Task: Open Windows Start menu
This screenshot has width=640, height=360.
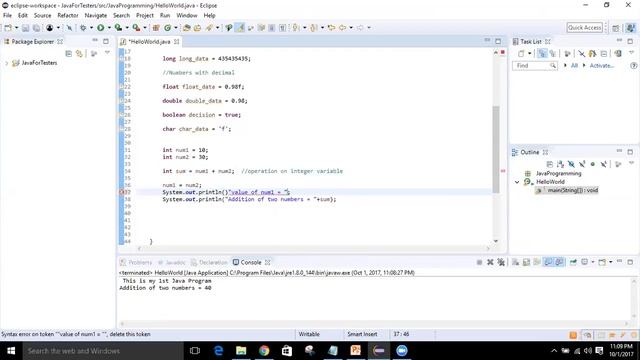Action: pyautogui.click(x=11, y=351)
